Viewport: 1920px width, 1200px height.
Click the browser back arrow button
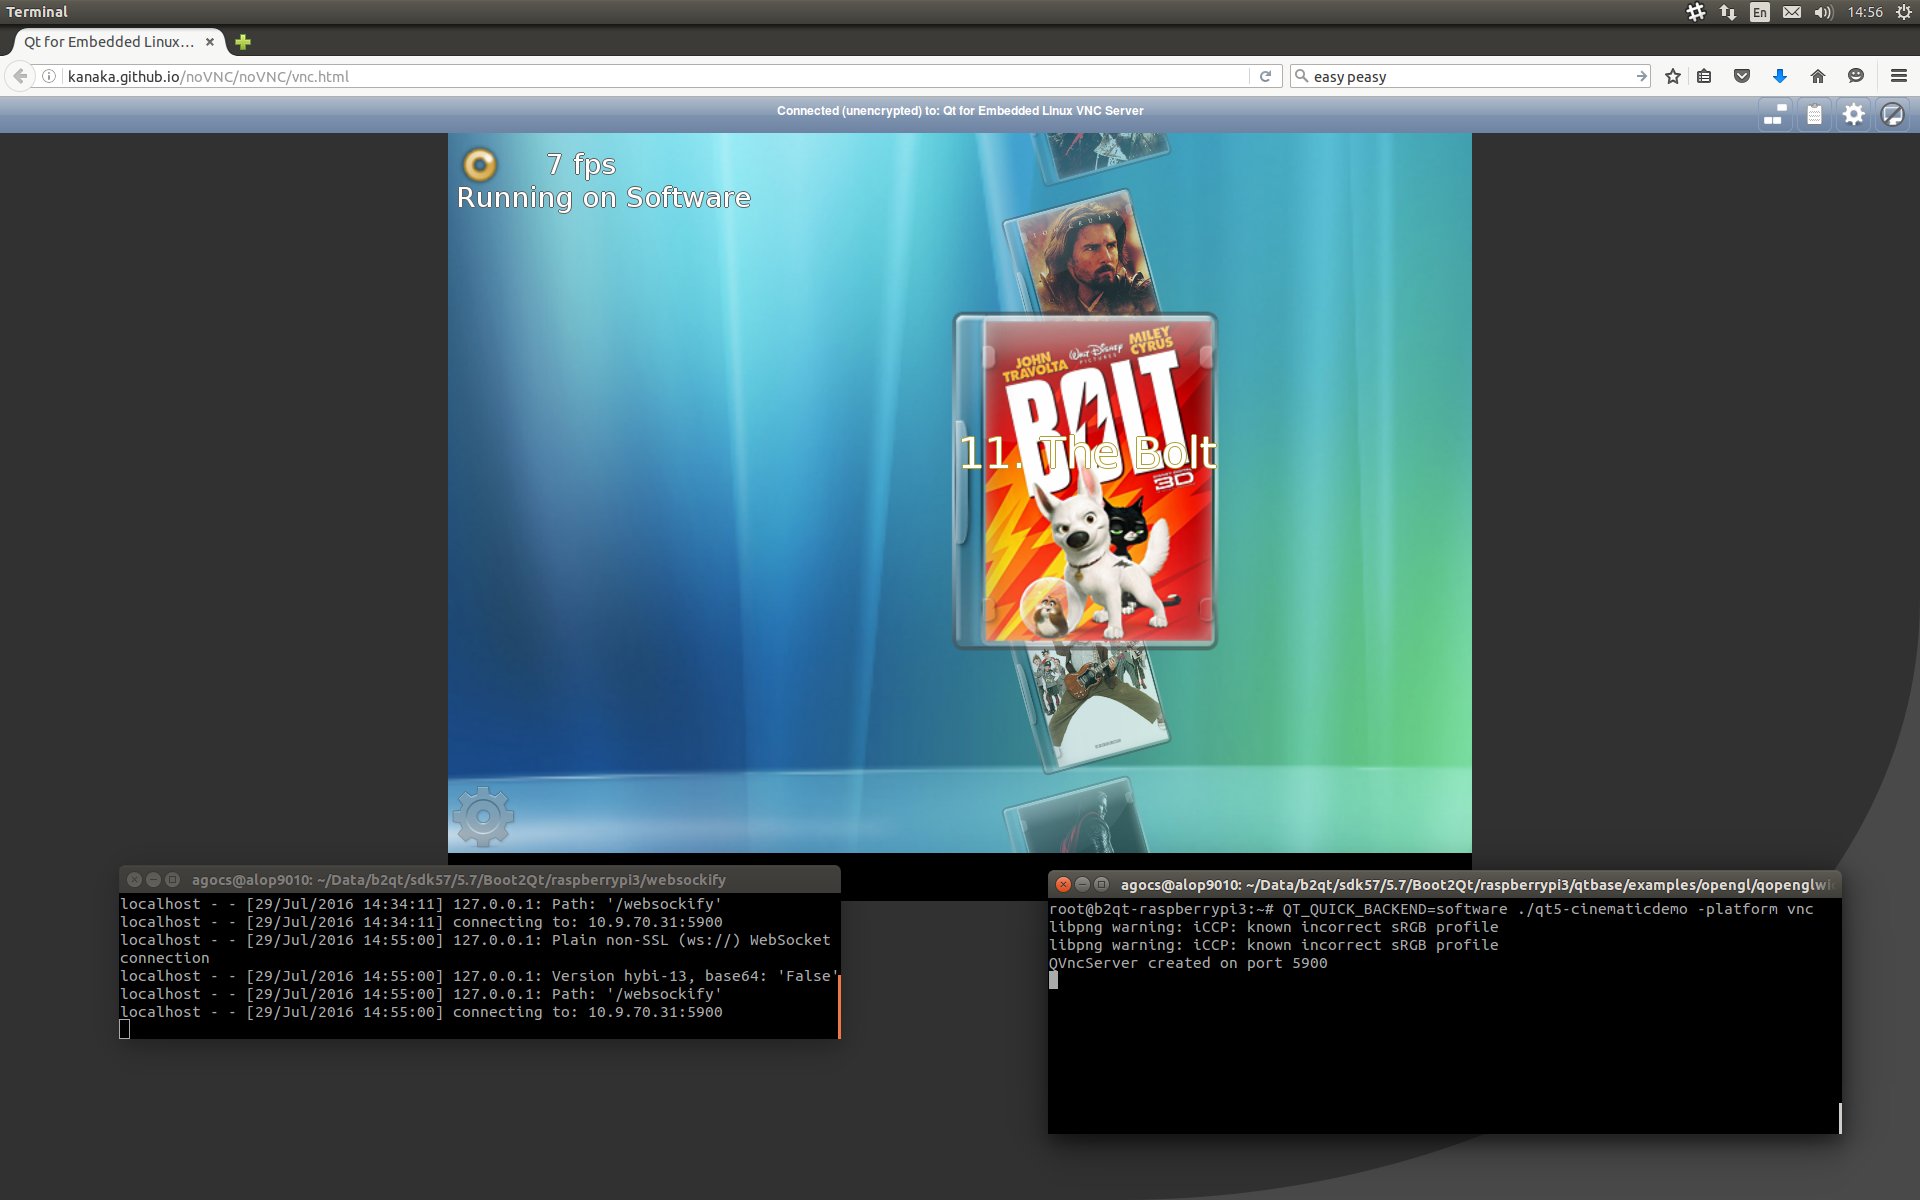point(20,76)
